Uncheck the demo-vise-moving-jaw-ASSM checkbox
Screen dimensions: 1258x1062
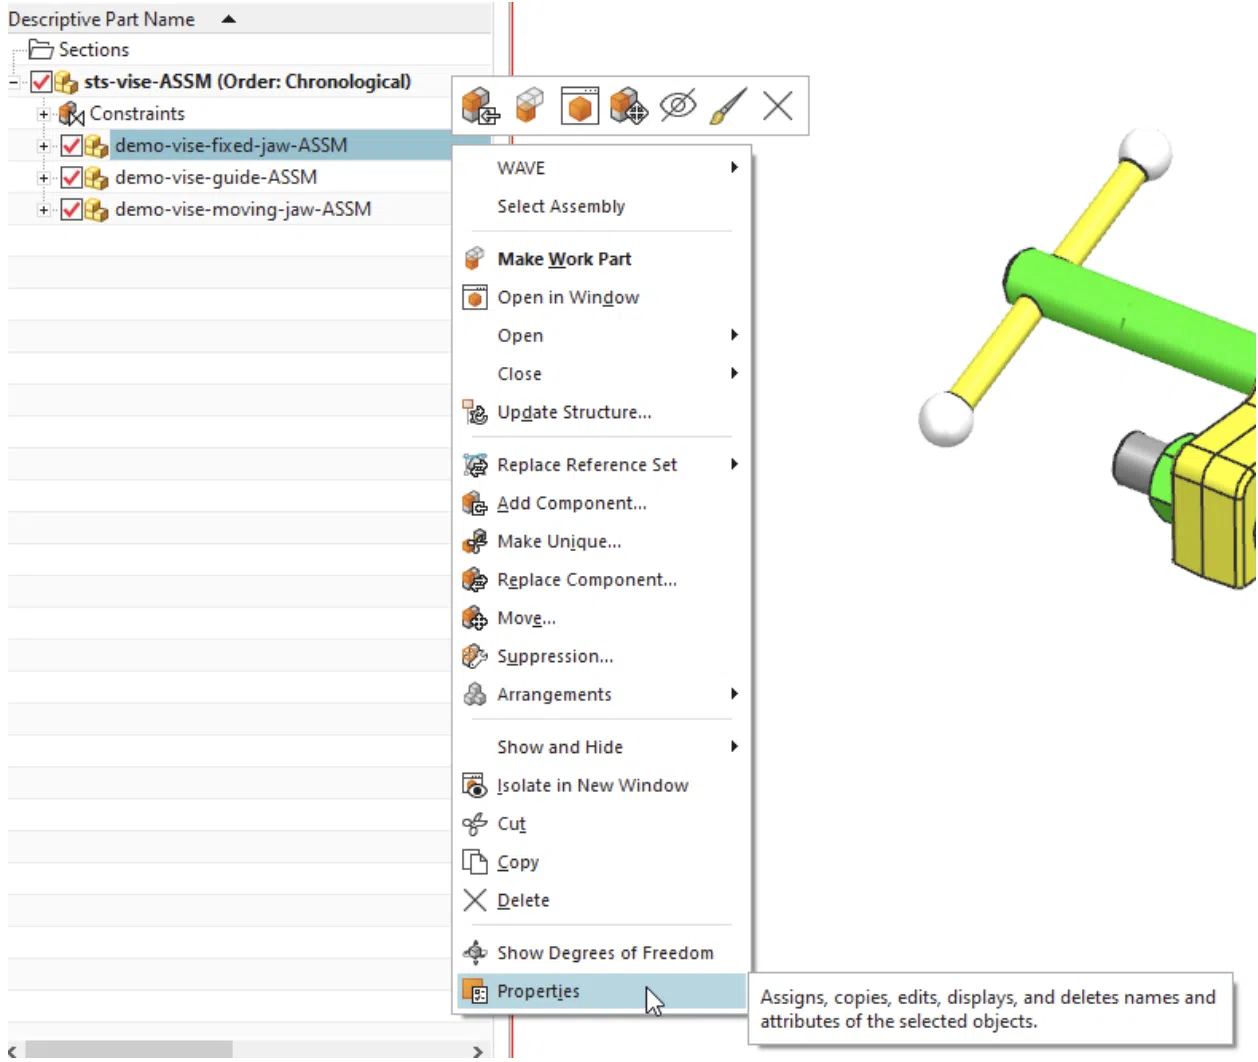(x=71, y=210)
